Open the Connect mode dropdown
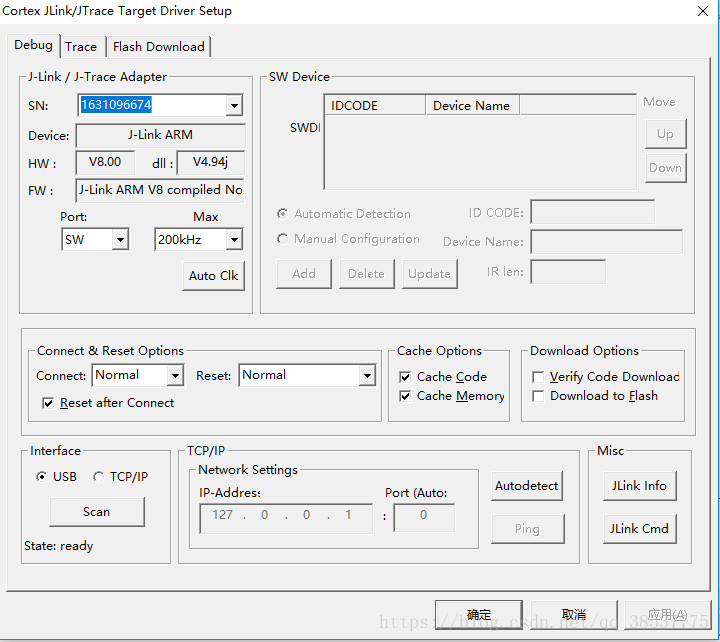 [x=175, y=375]
